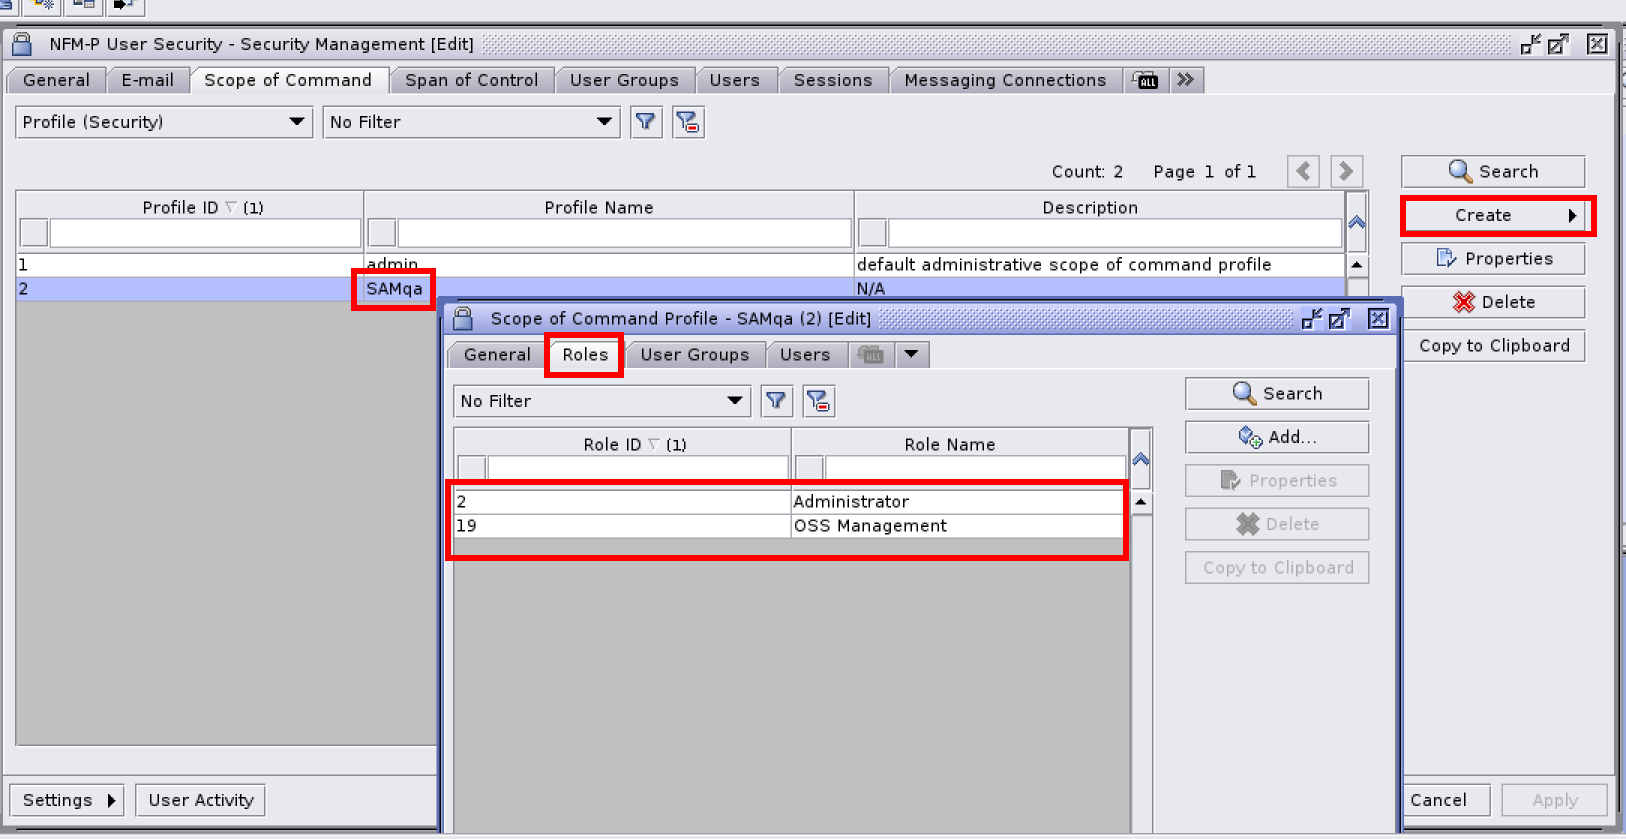Viewport: 1626px width, 839px height.
Task: Expand the Create button submenu
Action: coord(1572,216)
